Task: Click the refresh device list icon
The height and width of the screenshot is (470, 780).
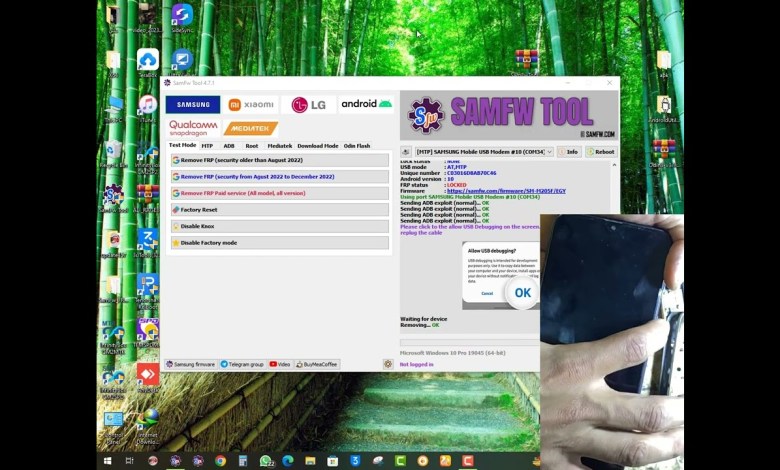Action: 406,152
